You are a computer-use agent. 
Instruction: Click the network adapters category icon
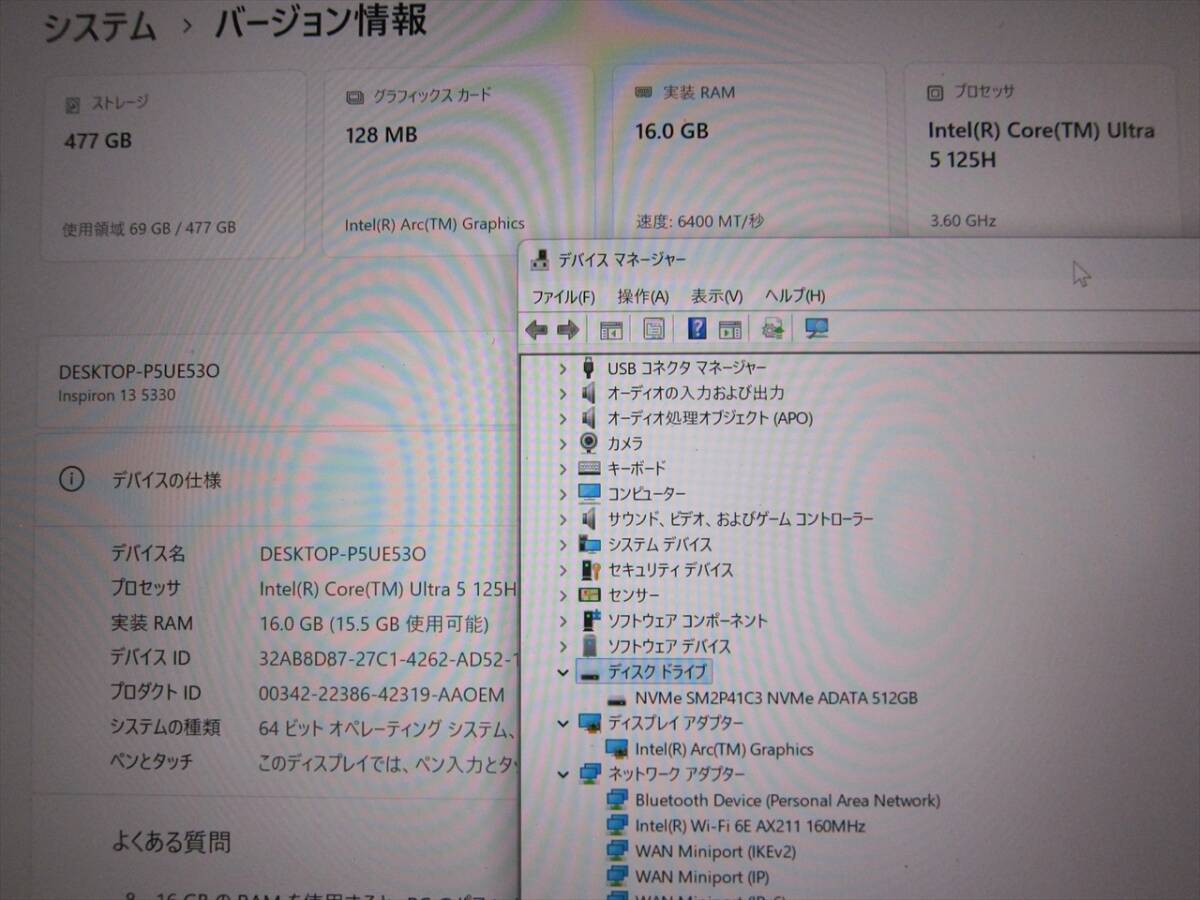pos(590,774)
